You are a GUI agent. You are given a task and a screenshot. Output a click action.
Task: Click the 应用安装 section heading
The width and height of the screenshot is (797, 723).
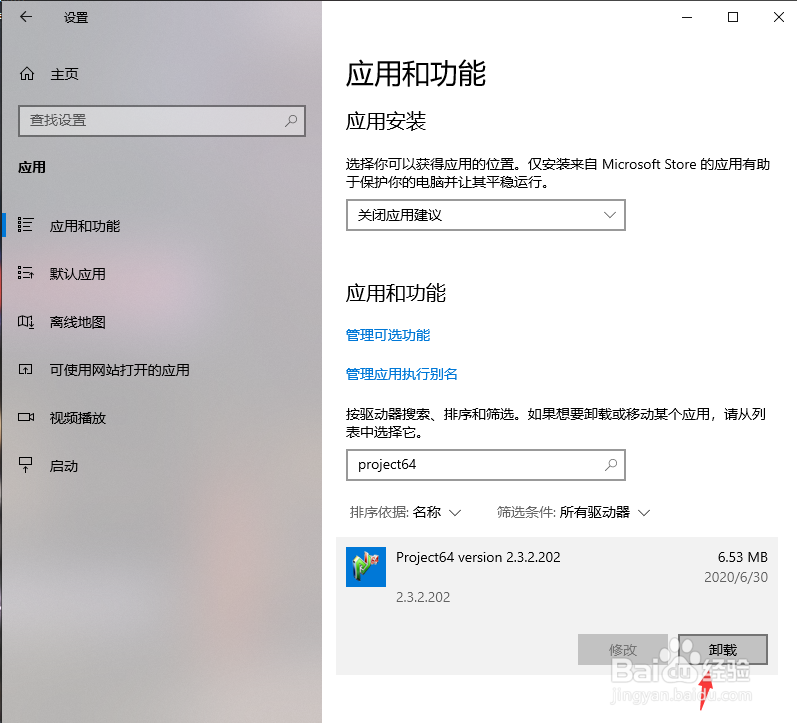coord(386,121)
